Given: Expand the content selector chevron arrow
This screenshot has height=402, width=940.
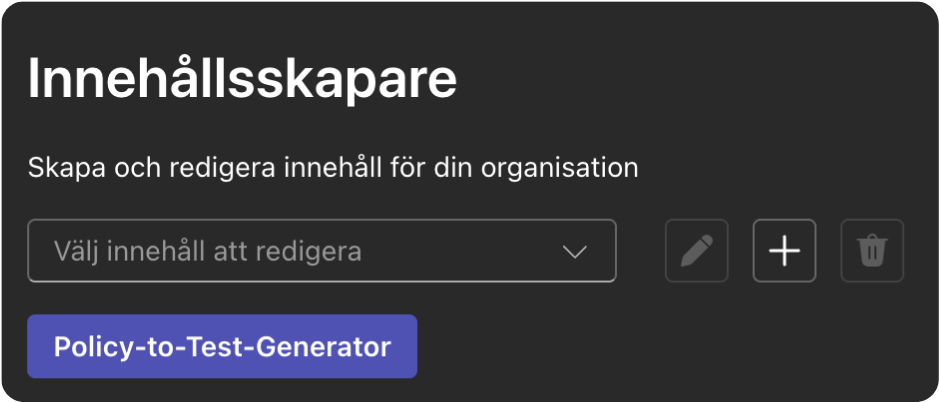Looking at the screenshot, I should click(x=575, y=251).
